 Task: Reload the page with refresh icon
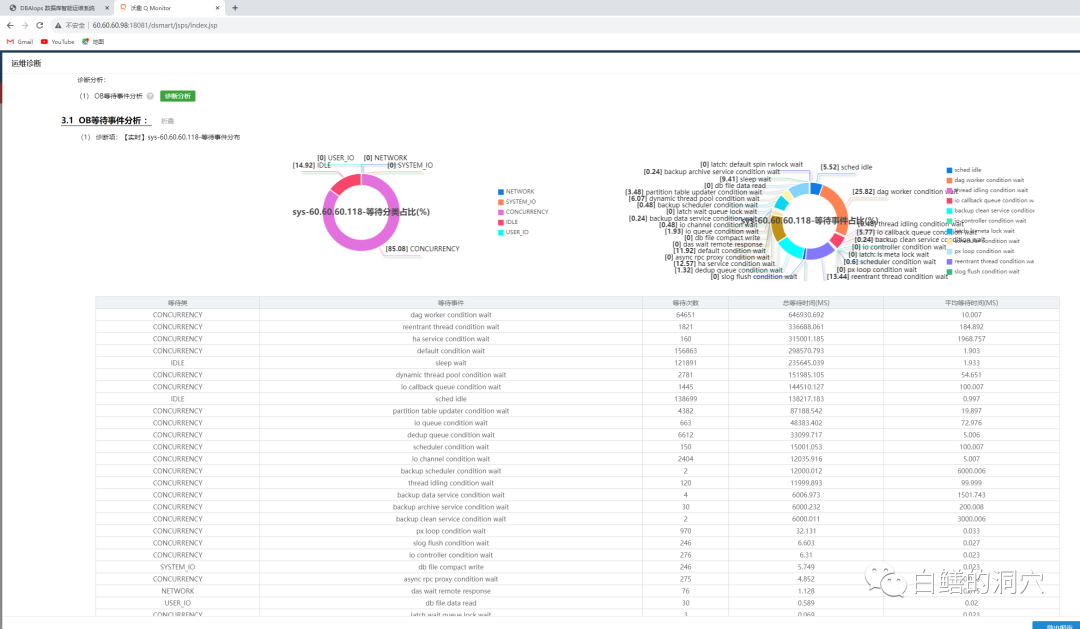pyautogui.click(x=40, y=25)
